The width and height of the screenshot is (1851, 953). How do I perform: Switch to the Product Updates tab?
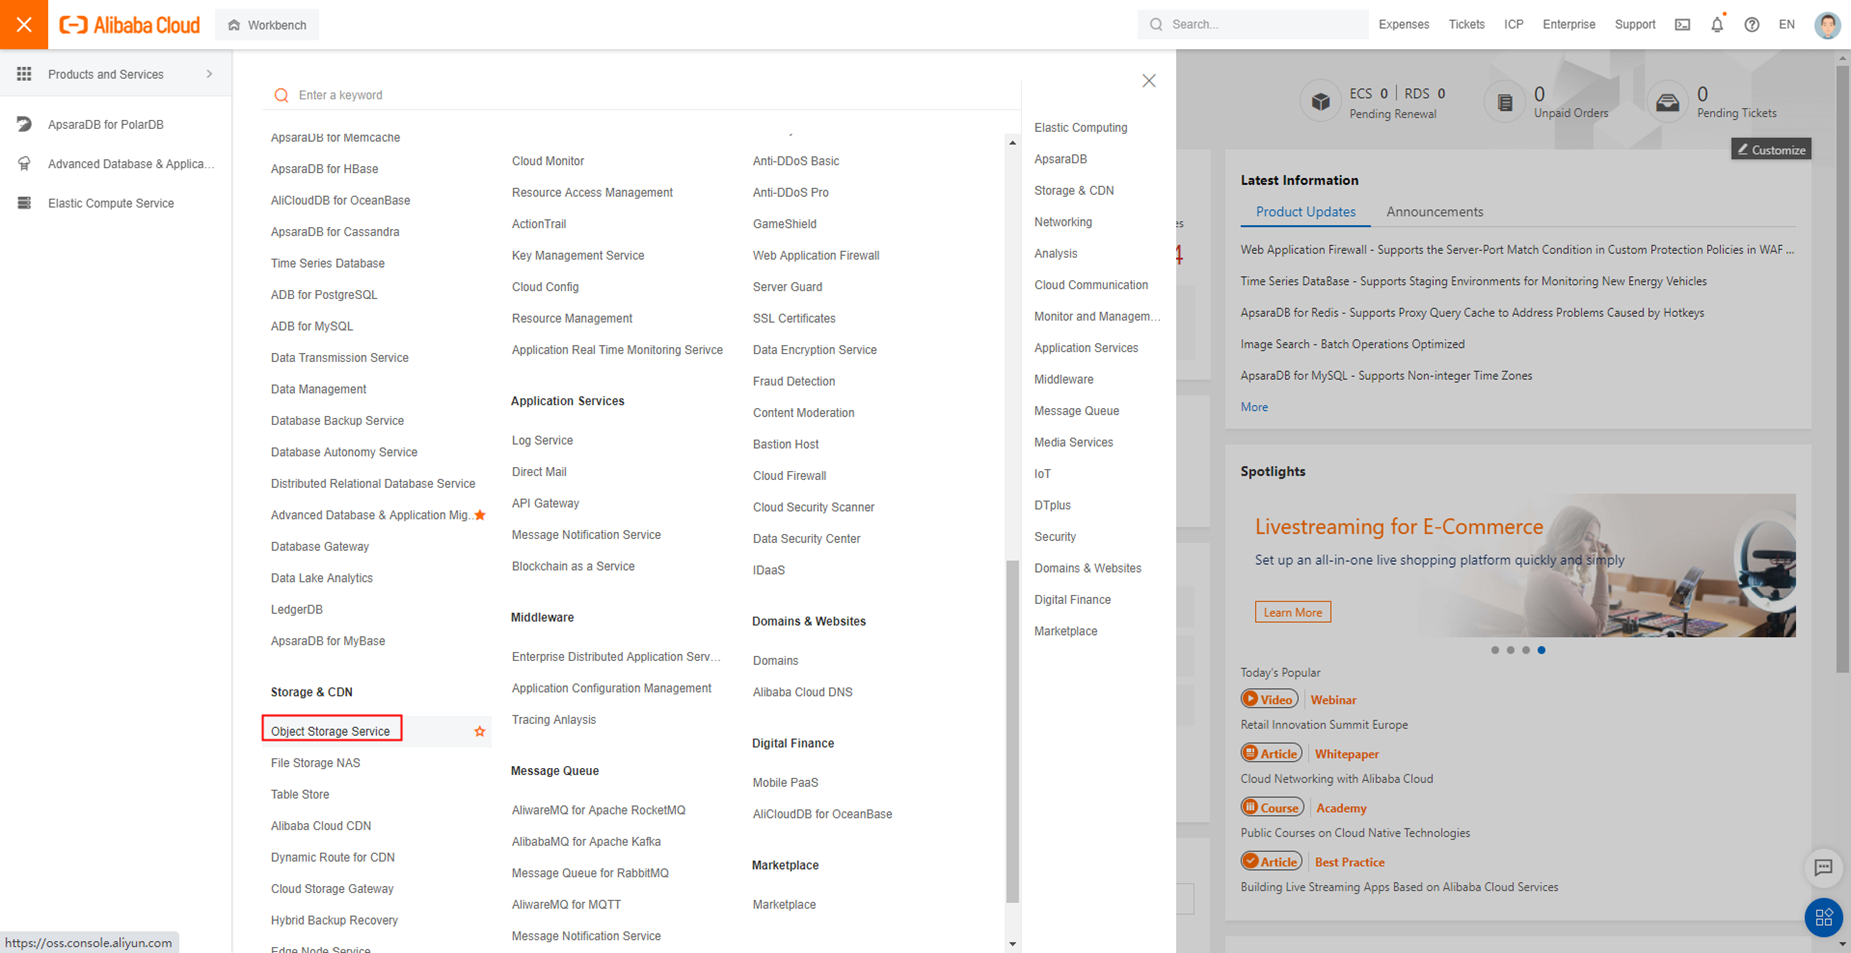pos(1305,212)
